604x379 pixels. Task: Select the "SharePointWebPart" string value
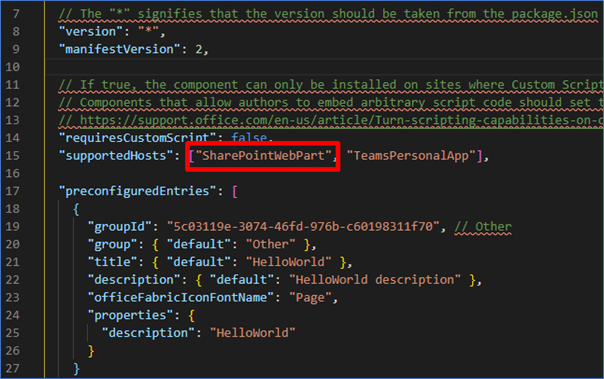(x=264, y=156)
